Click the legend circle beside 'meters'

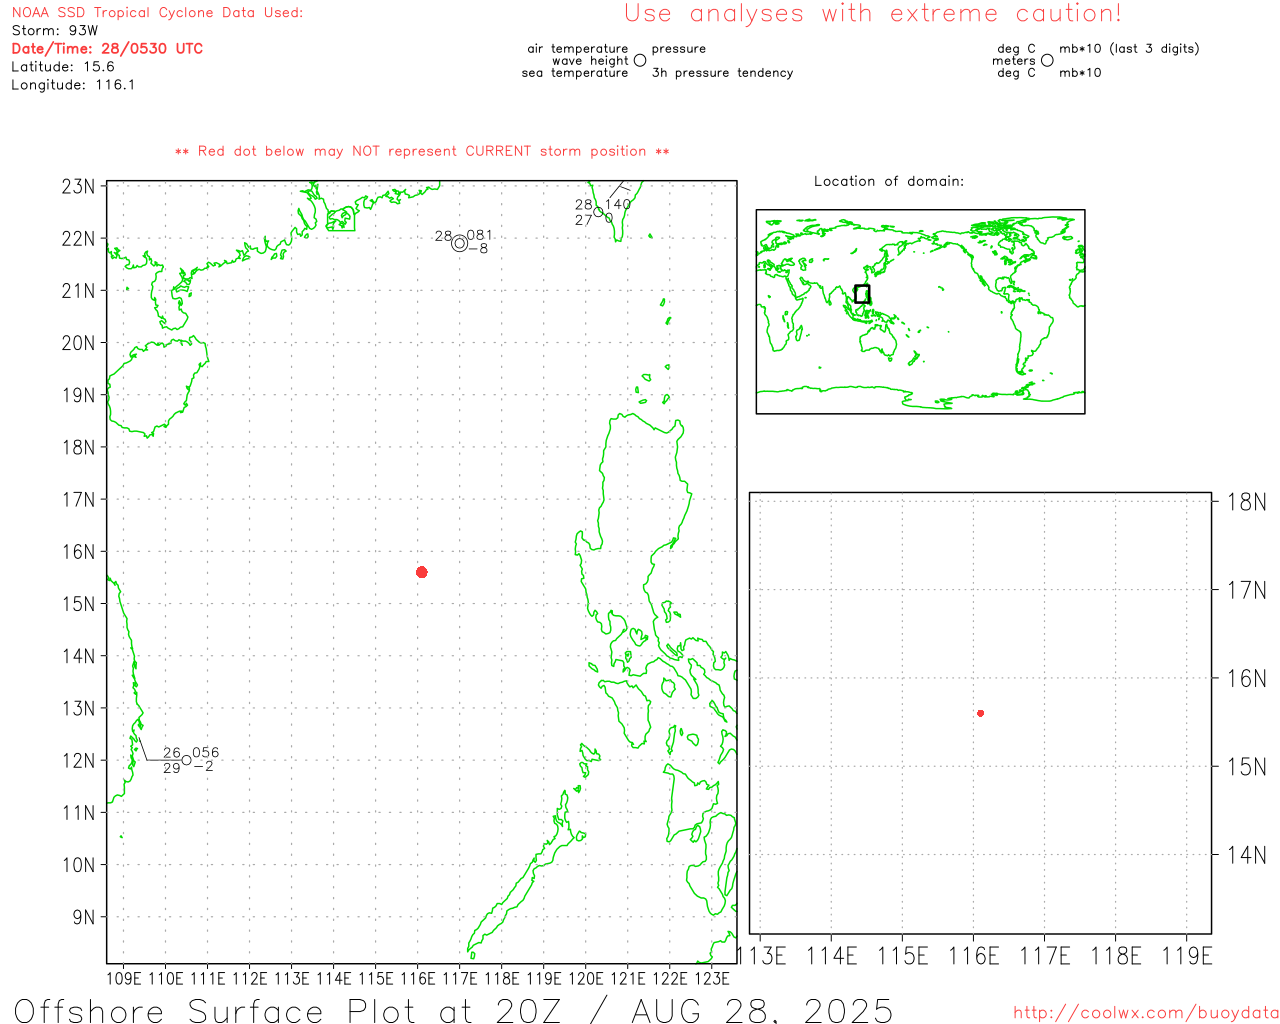click(x=1047, y=60)
